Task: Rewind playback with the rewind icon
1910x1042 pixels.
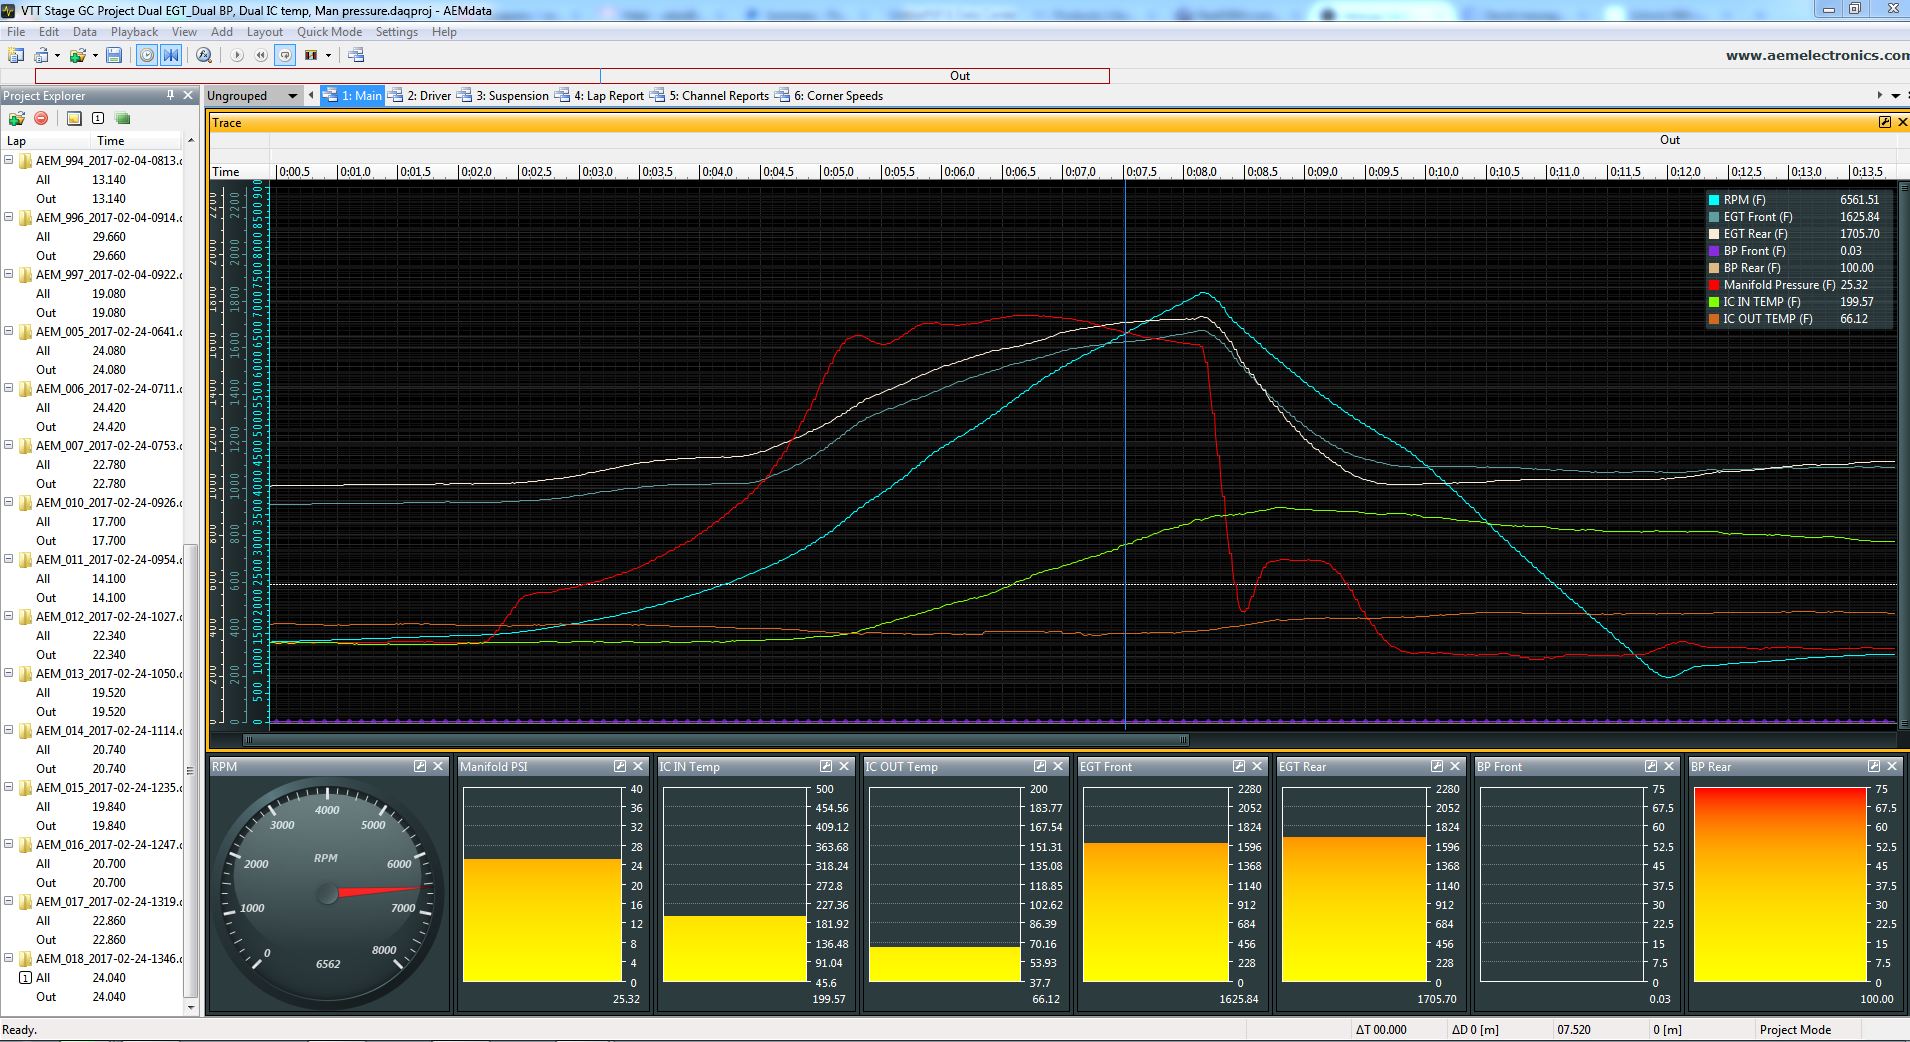Action: [x=261, y=55]
